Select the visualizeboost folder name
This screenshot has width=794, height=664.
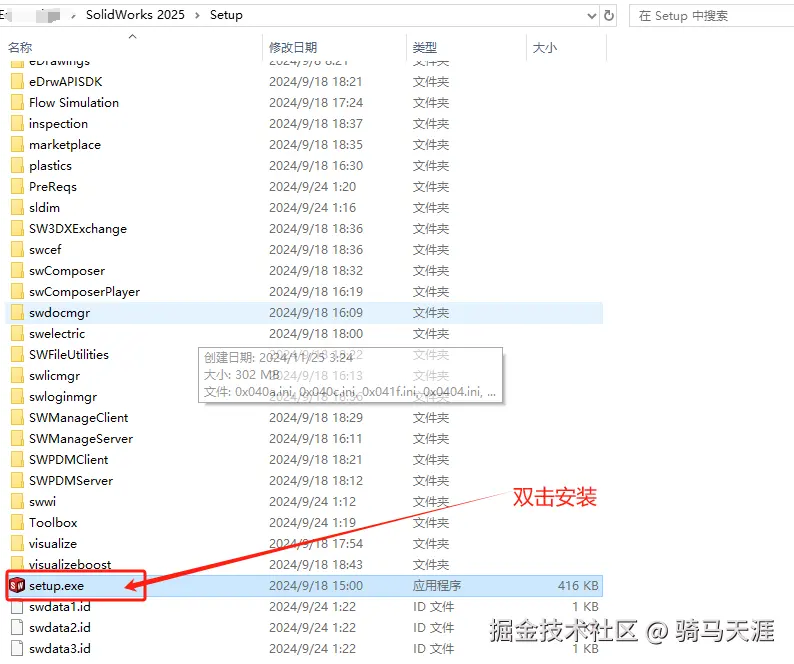(70, 565)
